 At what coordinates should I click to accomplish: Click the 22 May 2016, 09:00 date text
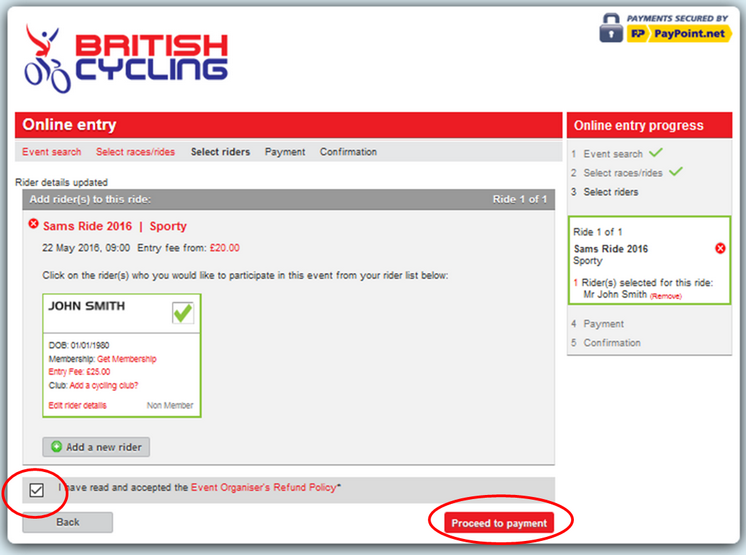pyautogui.click(x=86, y=248)
